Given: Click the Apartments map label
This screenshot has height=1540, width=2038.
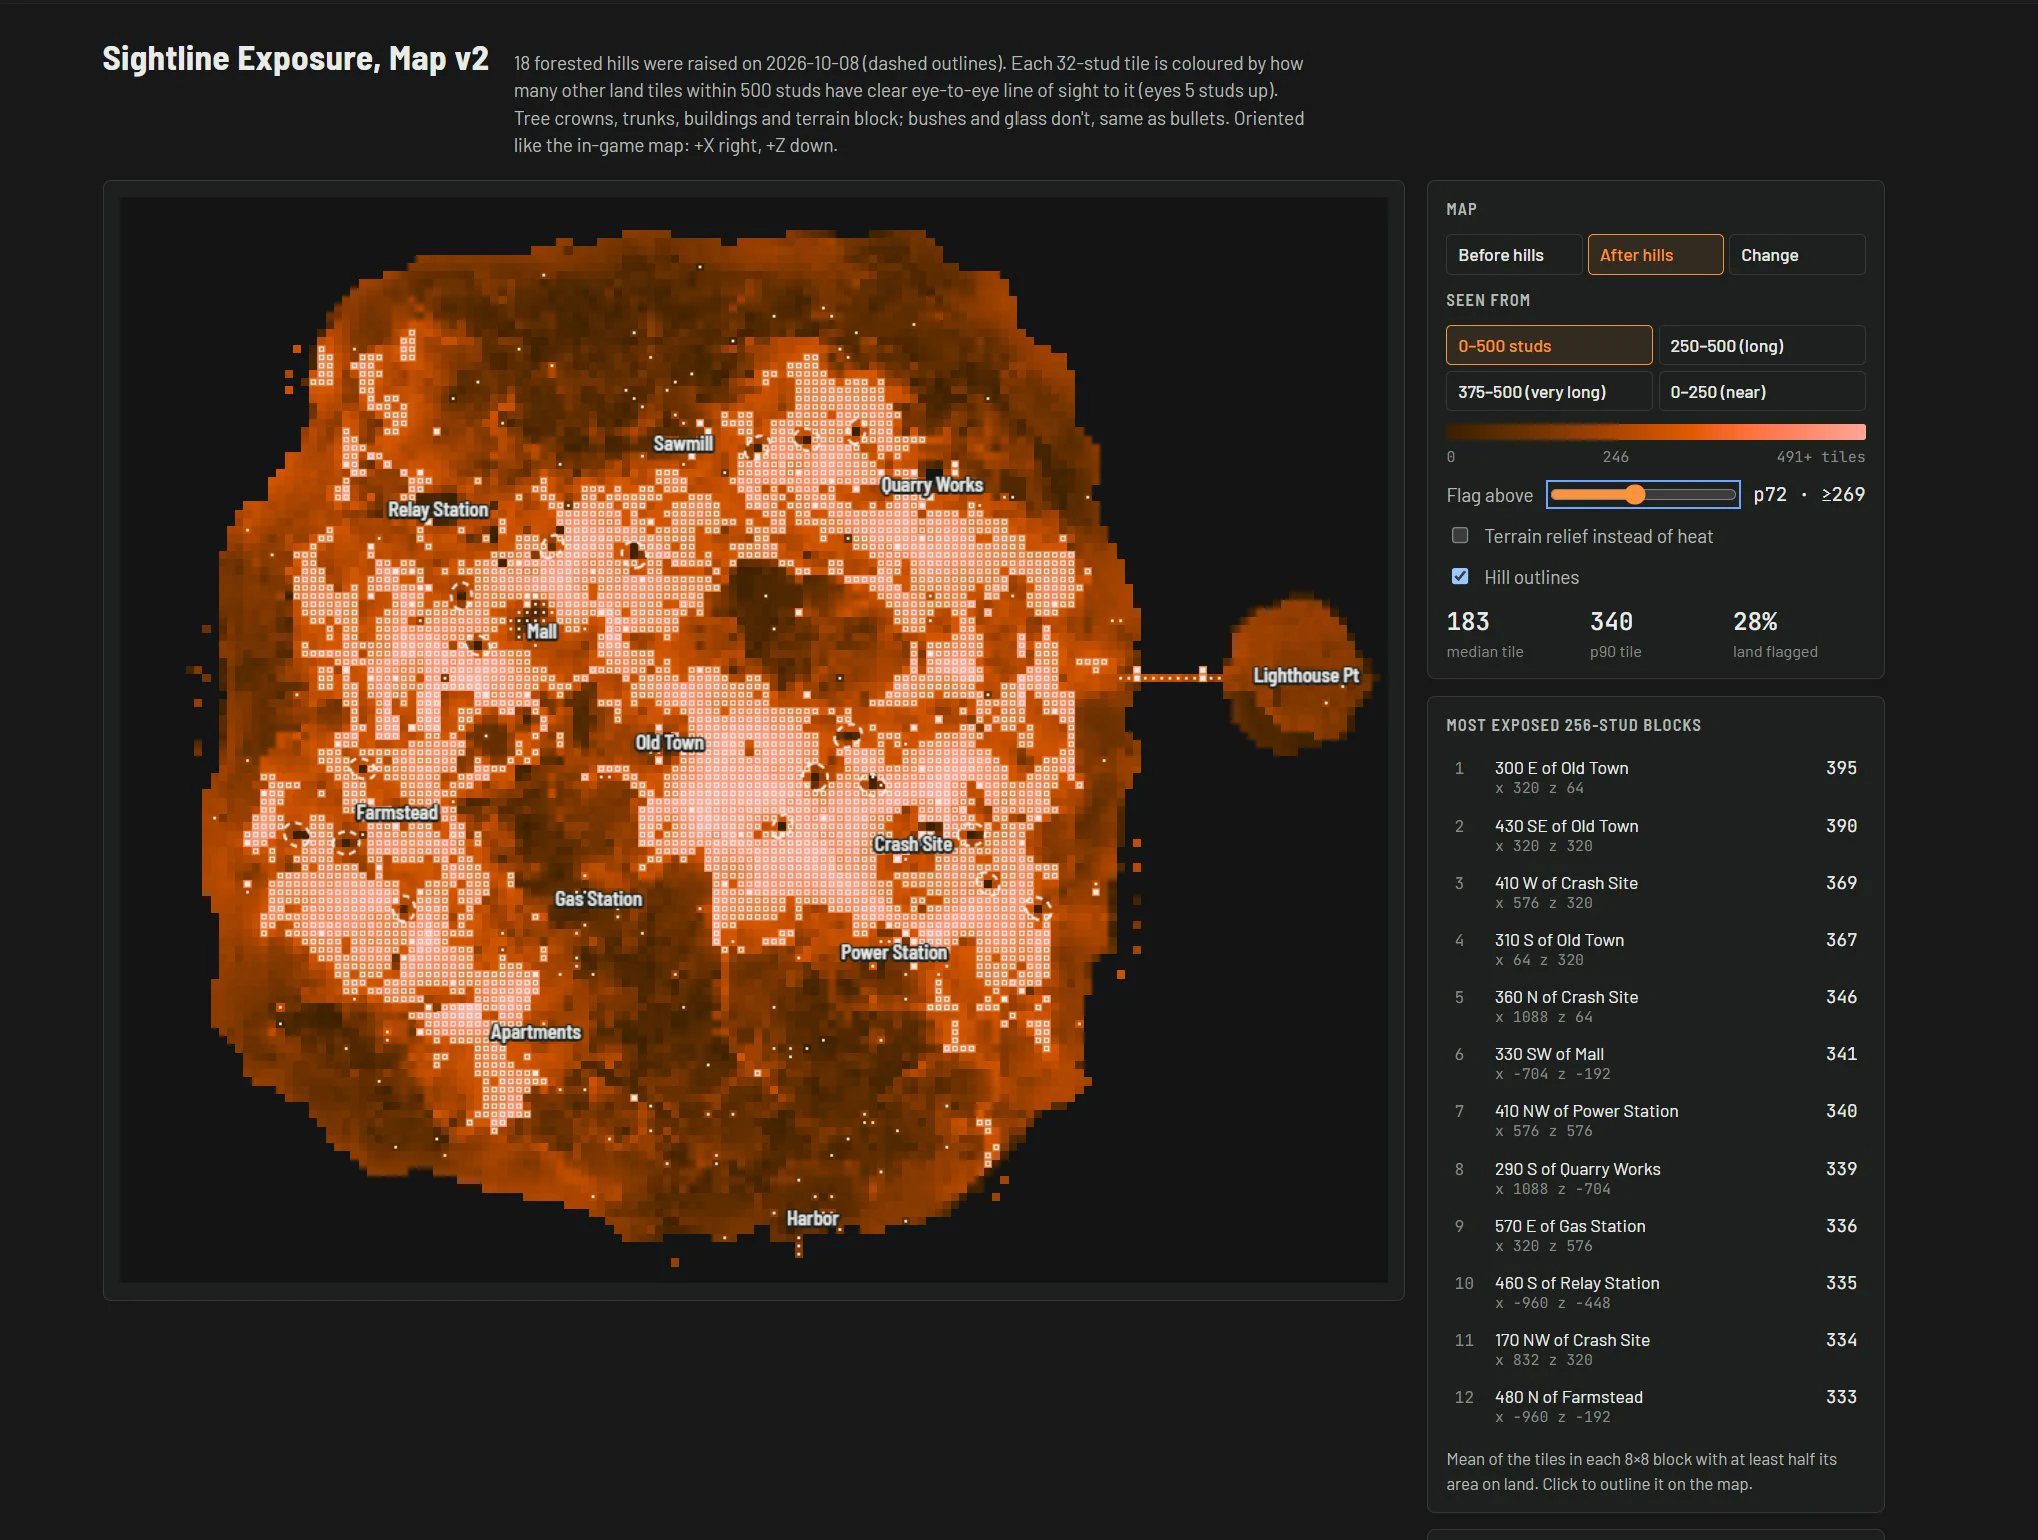Looking at the screenshot, I should 535,1033.
